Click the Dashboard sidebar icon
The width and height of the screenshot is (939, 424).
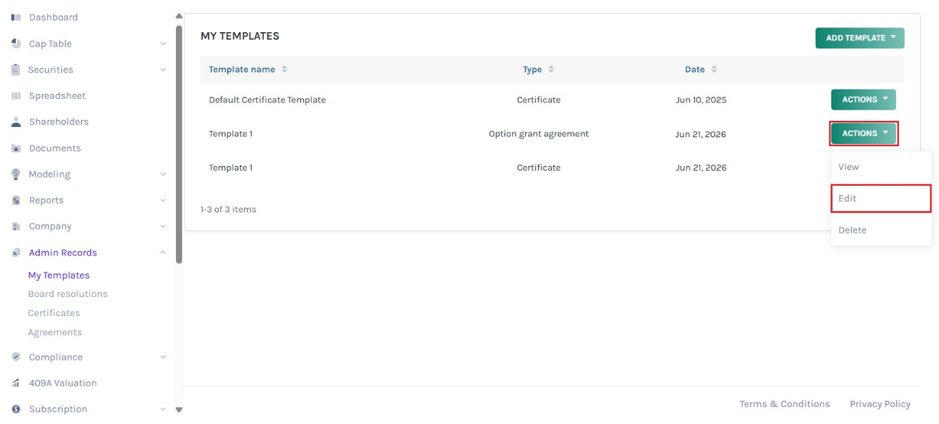(16, 17)
